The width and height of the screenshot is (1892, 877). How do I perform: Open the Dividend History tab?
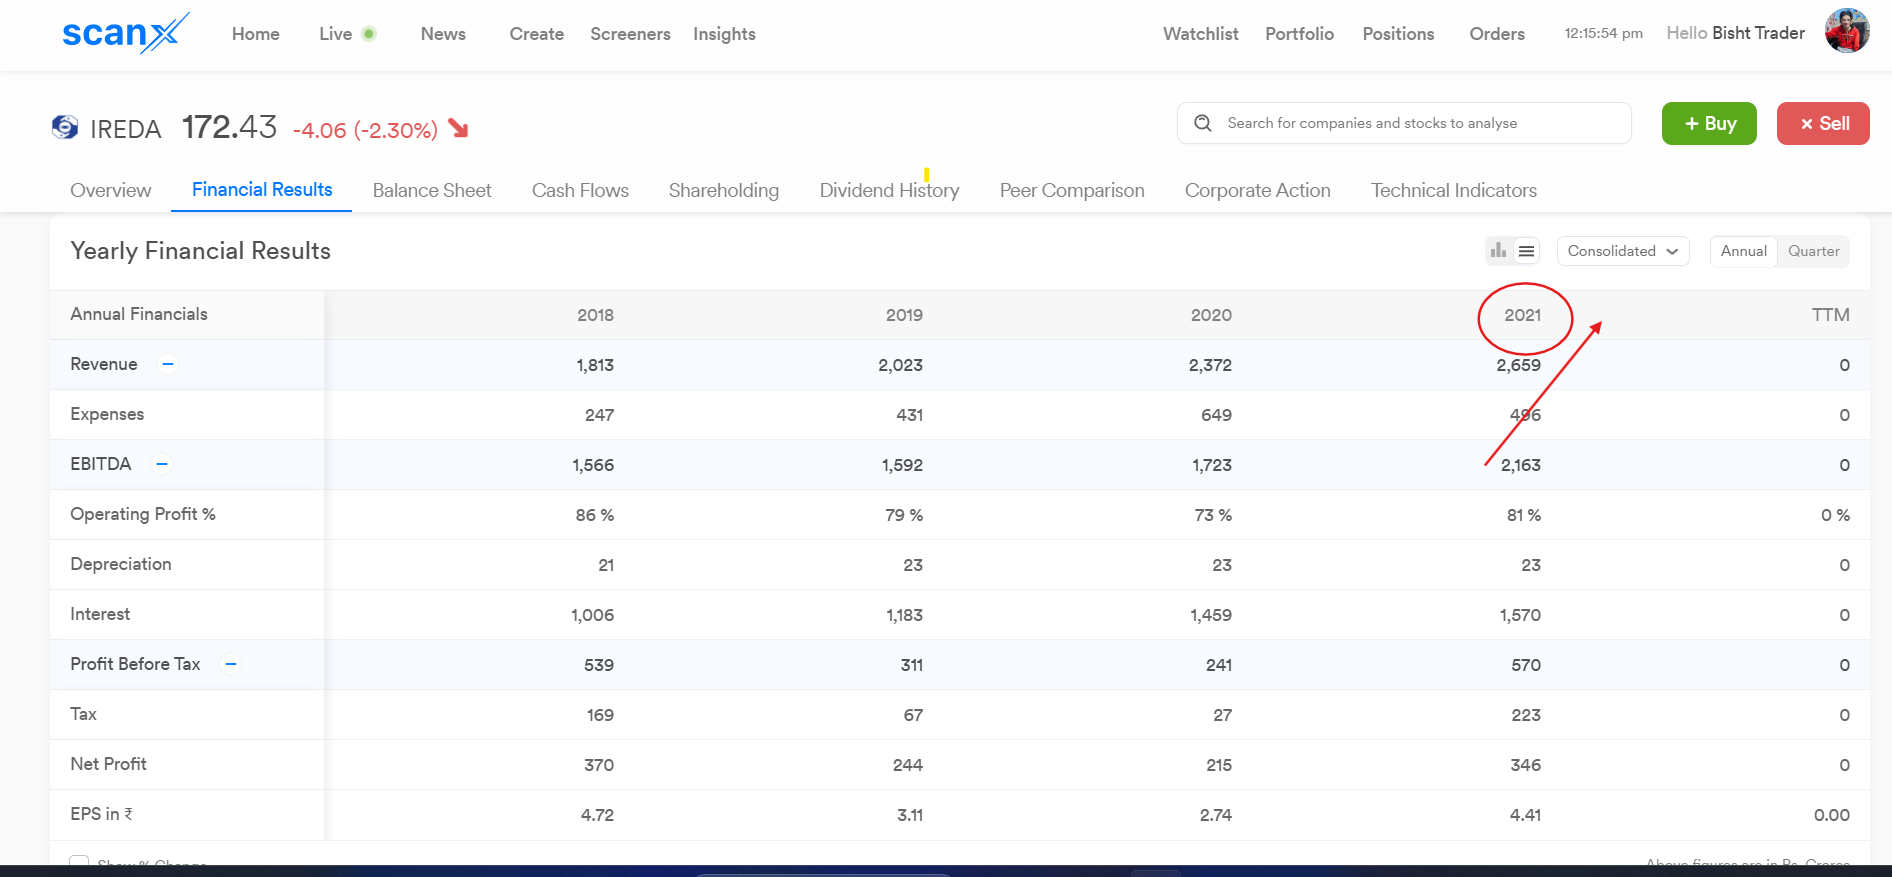tap(890, 190)
